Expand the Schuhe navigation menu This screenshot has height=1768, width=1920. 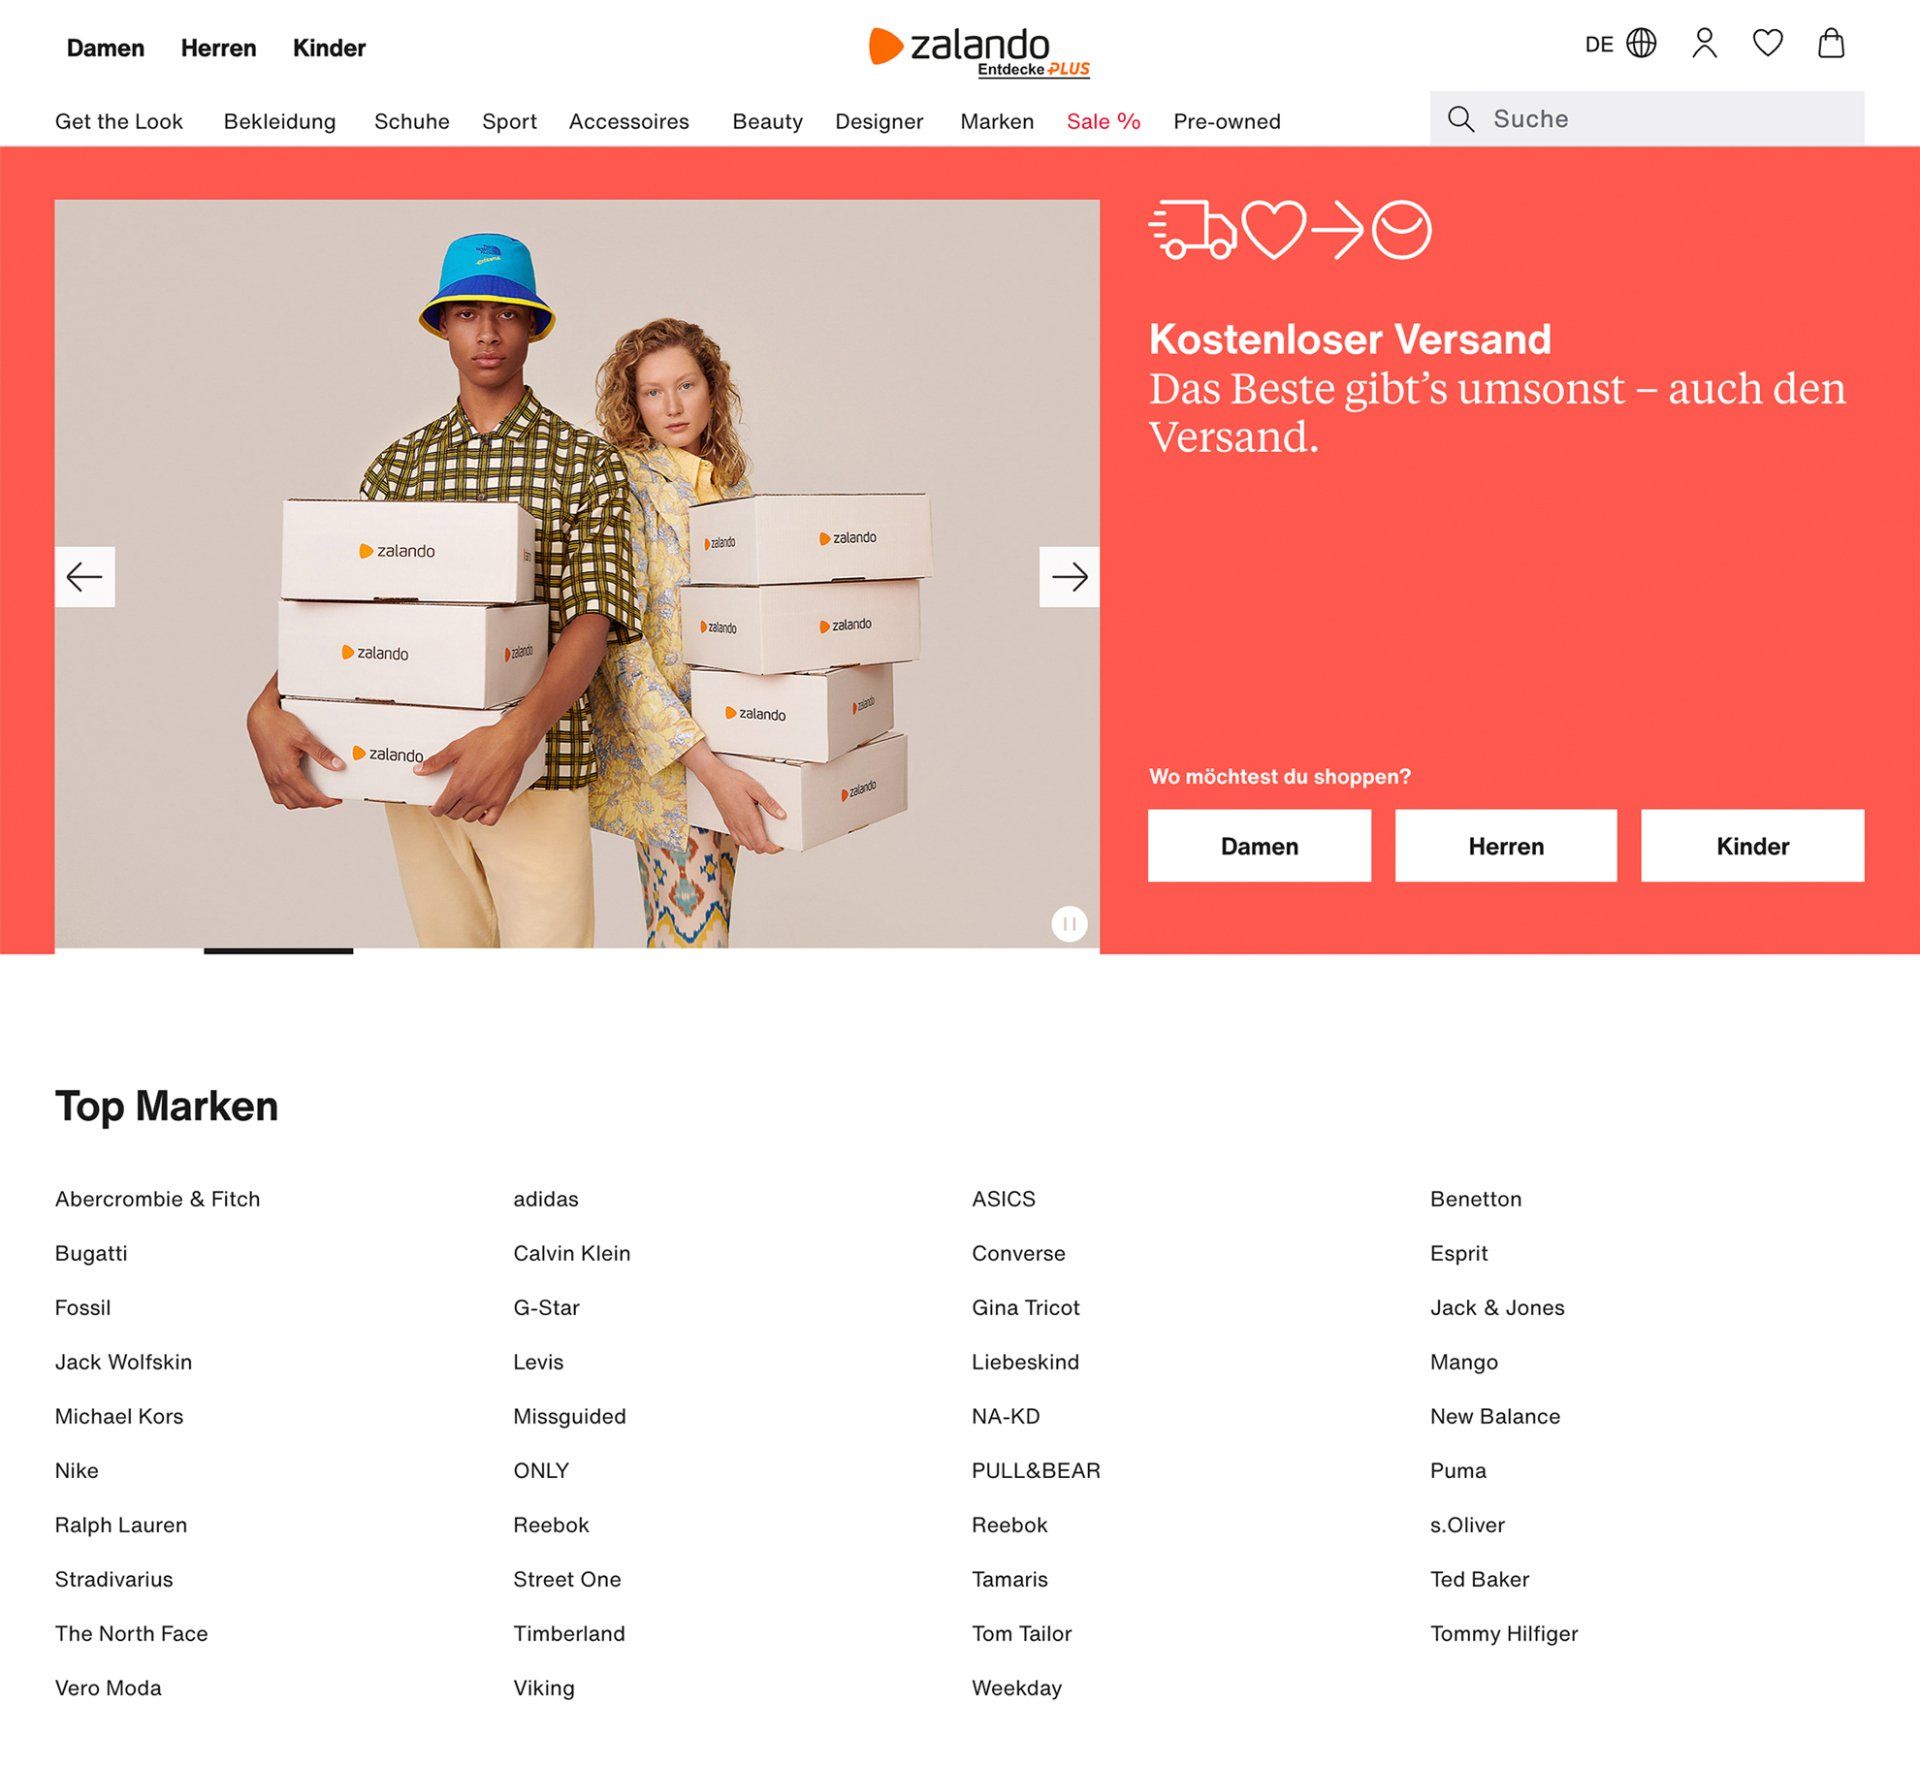coord(411,121)
